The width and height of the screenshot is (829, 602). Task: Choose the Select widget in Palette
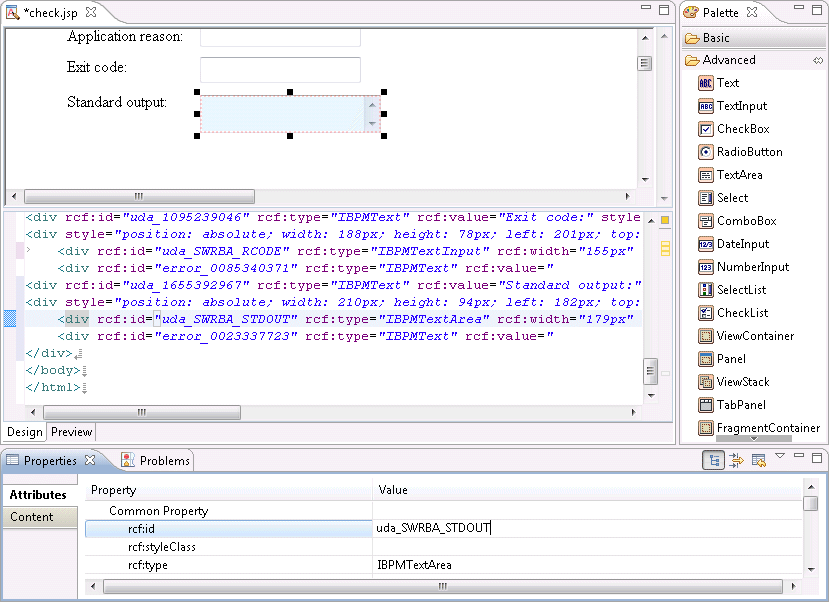pos(723,198)
